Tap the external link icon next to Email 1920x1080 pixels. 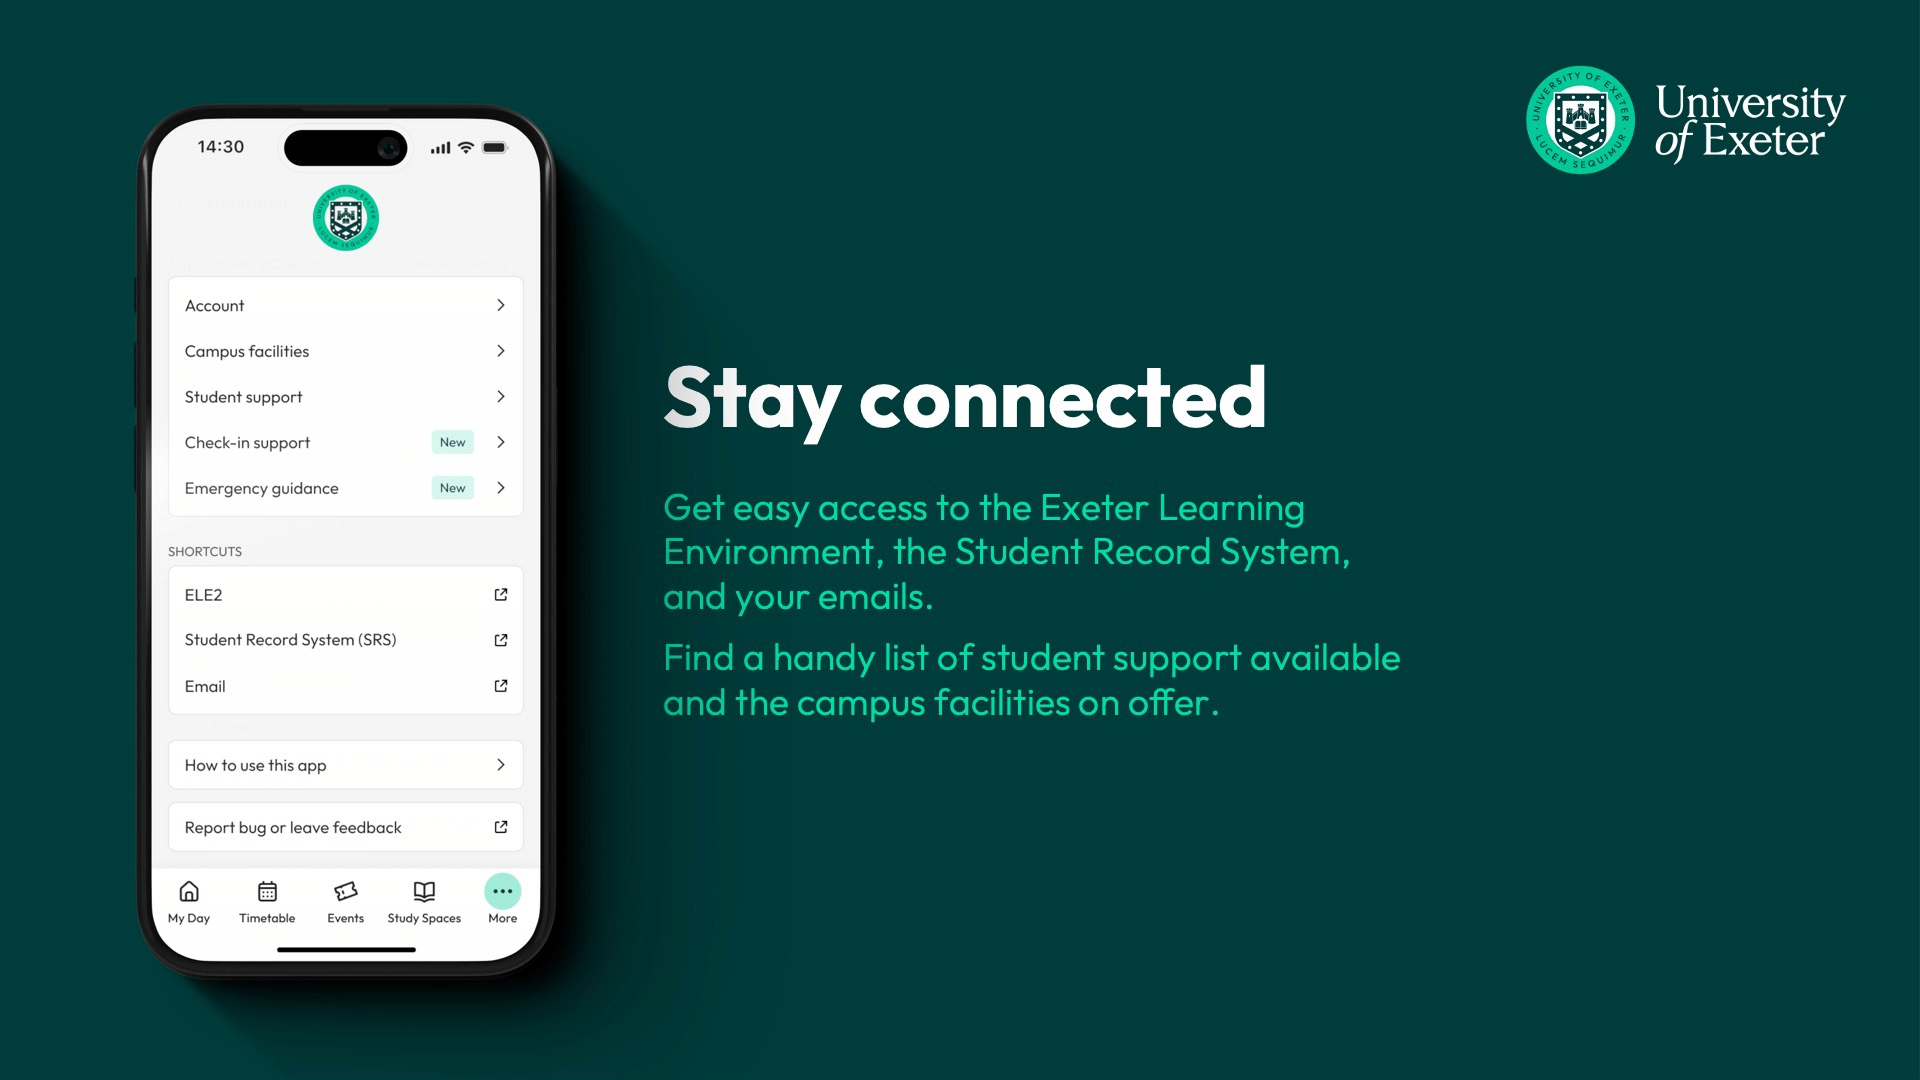tap(500, 684)
